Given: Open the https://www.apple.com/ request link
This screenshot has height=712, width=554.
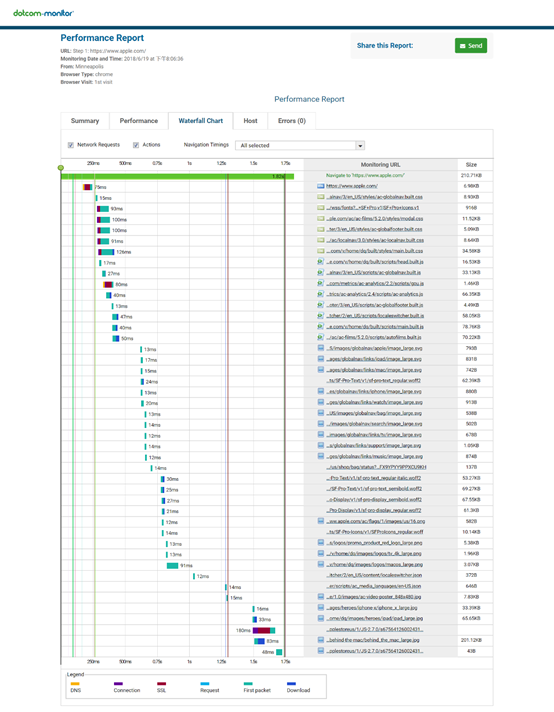Looking at the screenshot, I should point(351,186).
